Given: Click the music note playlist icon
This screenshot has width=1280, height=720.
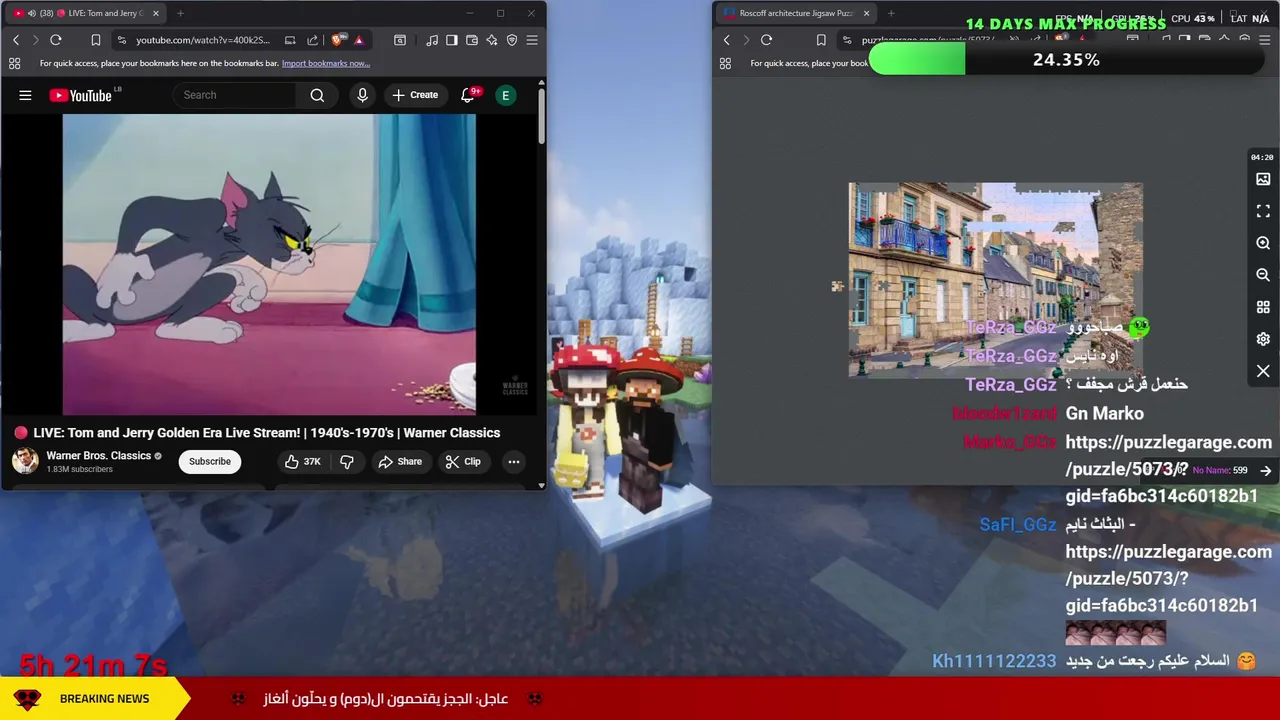Looking at the screenshot, I should tap(432, 40).
